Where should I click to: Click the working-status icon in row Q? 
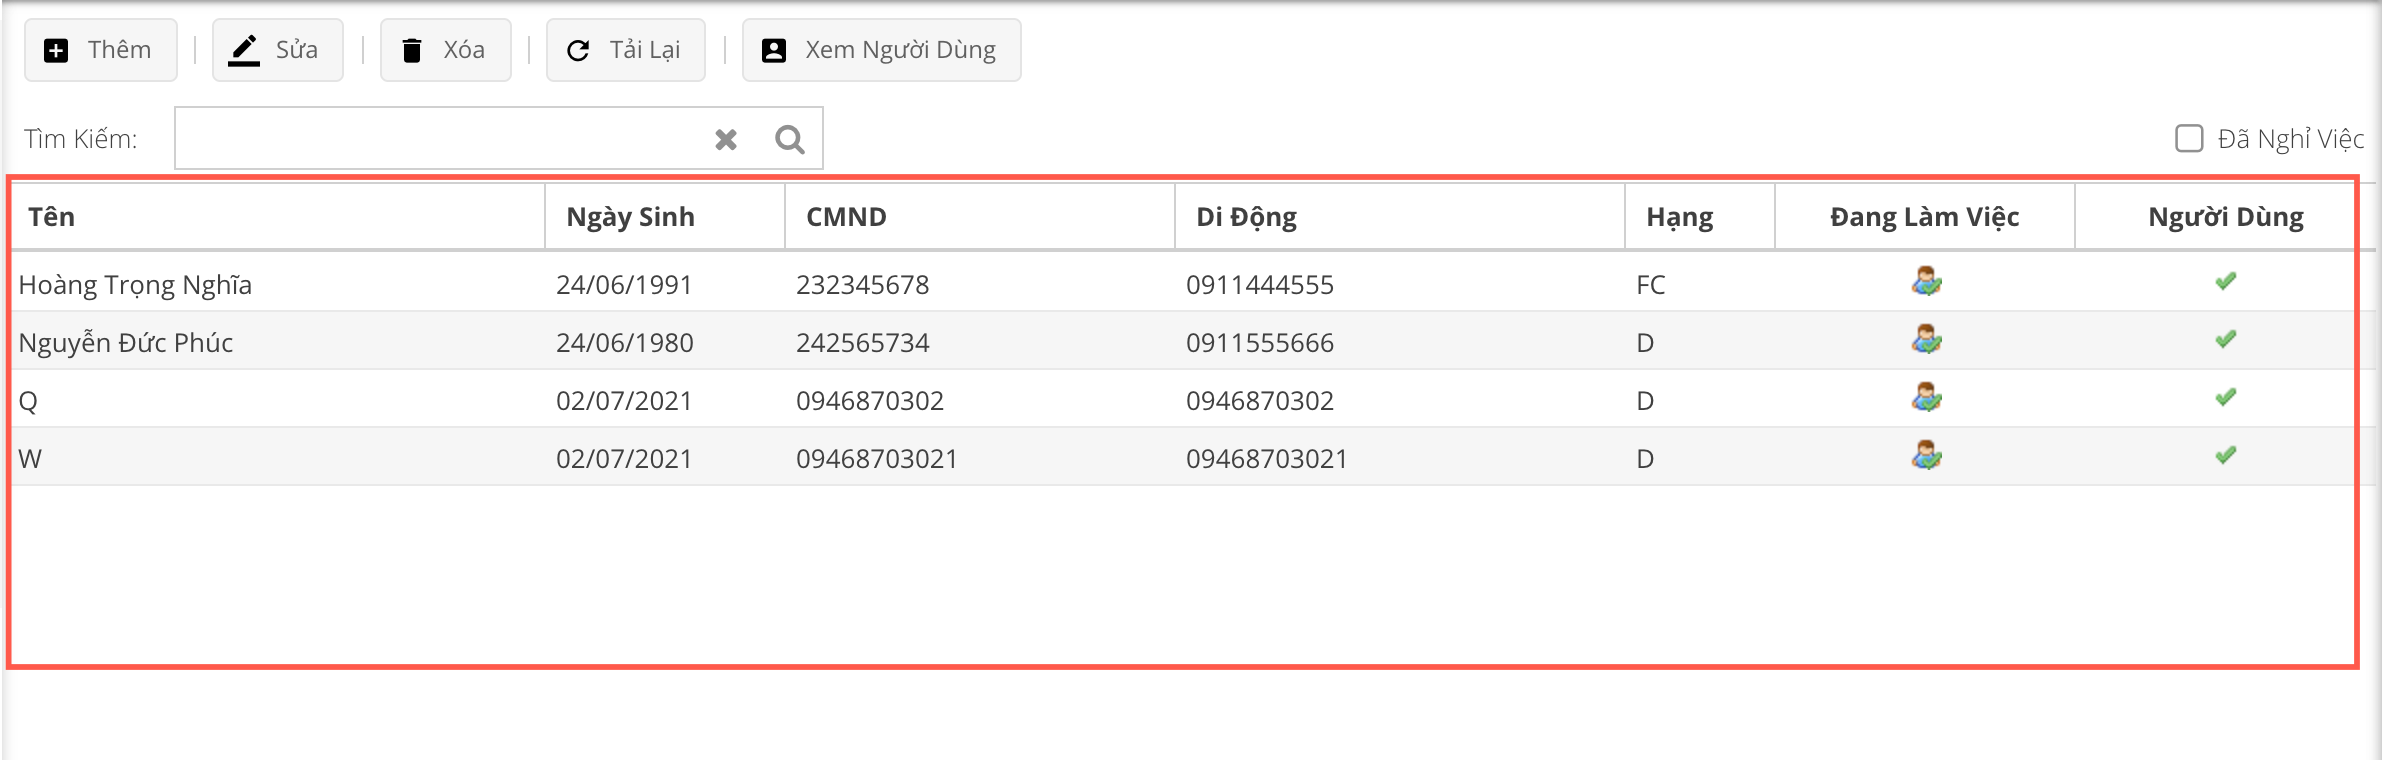(1926, 399)
